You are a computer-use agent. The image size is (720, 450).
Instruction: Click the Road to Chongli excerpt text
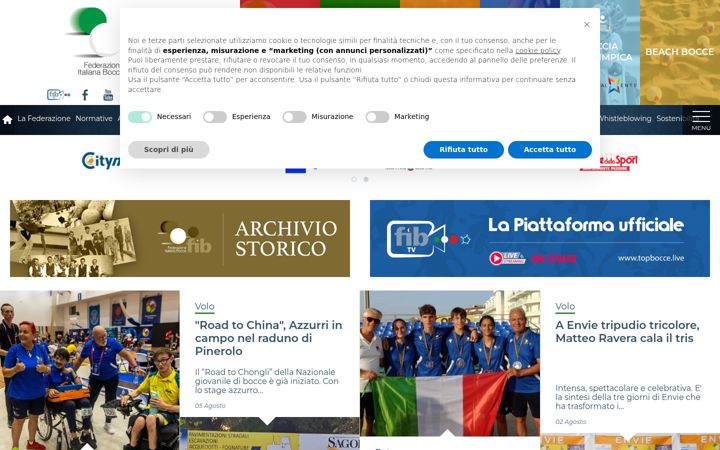coord(267,381)
